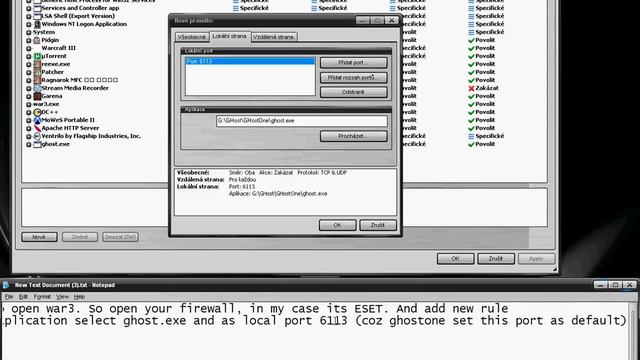Click the Services and Controller app icon

pos(37,8)
